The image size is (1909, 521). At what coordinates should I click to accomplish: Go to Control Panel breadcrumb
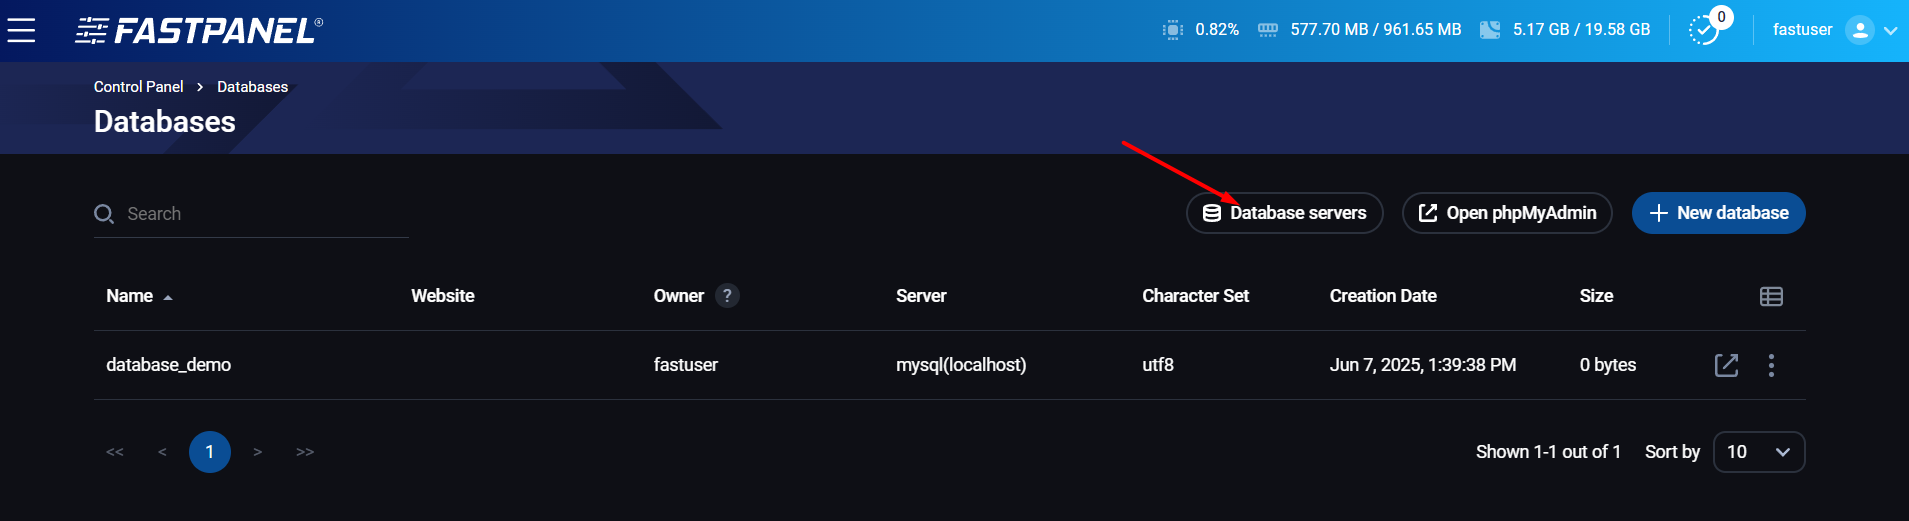[138, 87]
